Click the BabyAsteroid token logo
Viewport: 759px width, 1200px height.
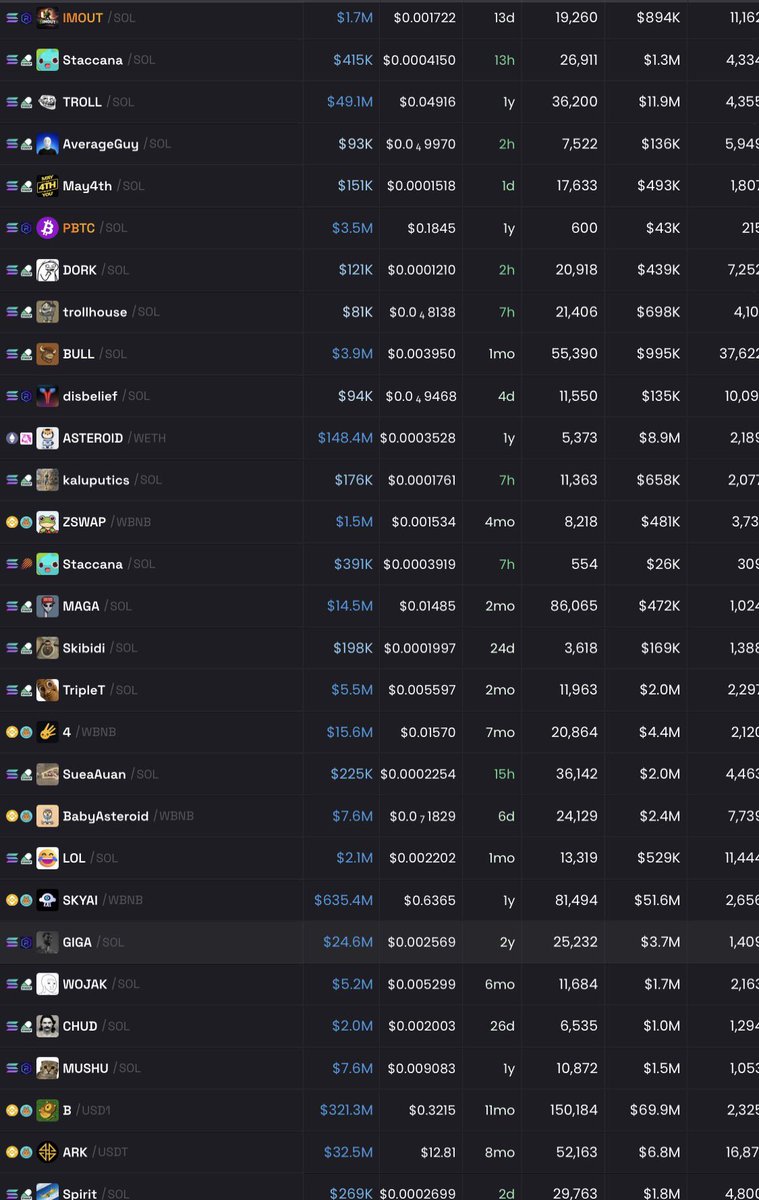click(47, 816)
